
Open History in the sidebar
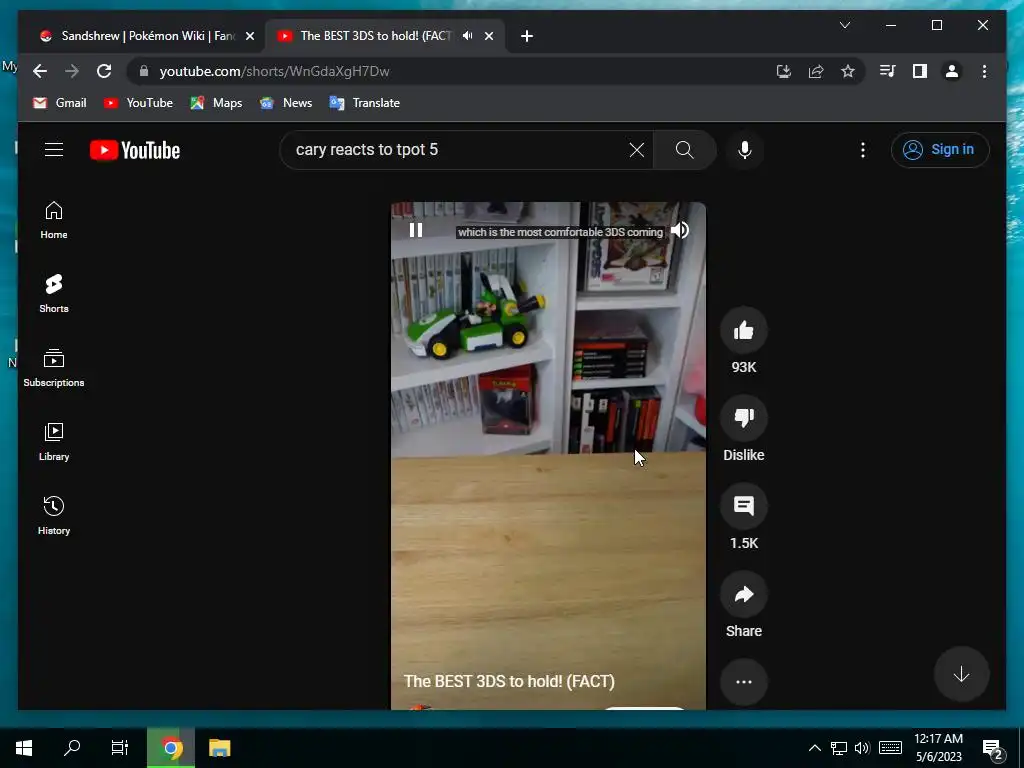(54, 516)
